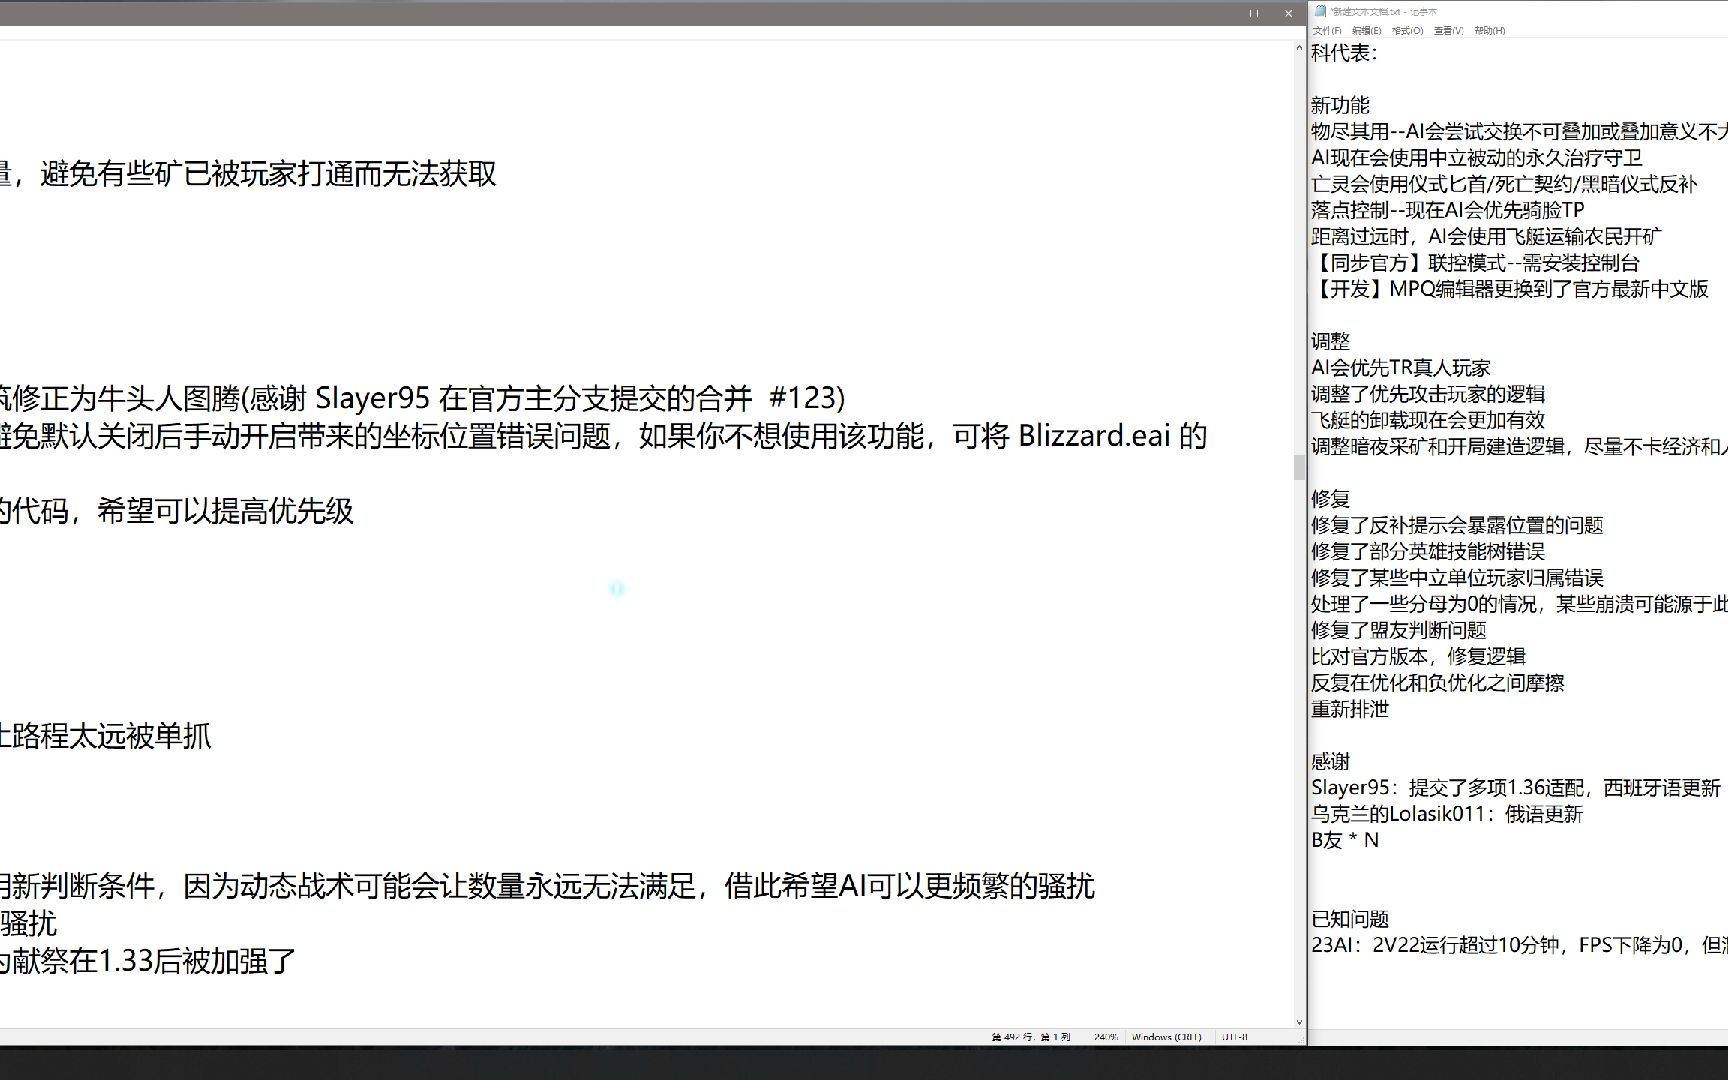This screenshot has width=1728, height=1080.
Task: Click the 感谢 heading in Notepad
Action: click(x=1330, y=761)
